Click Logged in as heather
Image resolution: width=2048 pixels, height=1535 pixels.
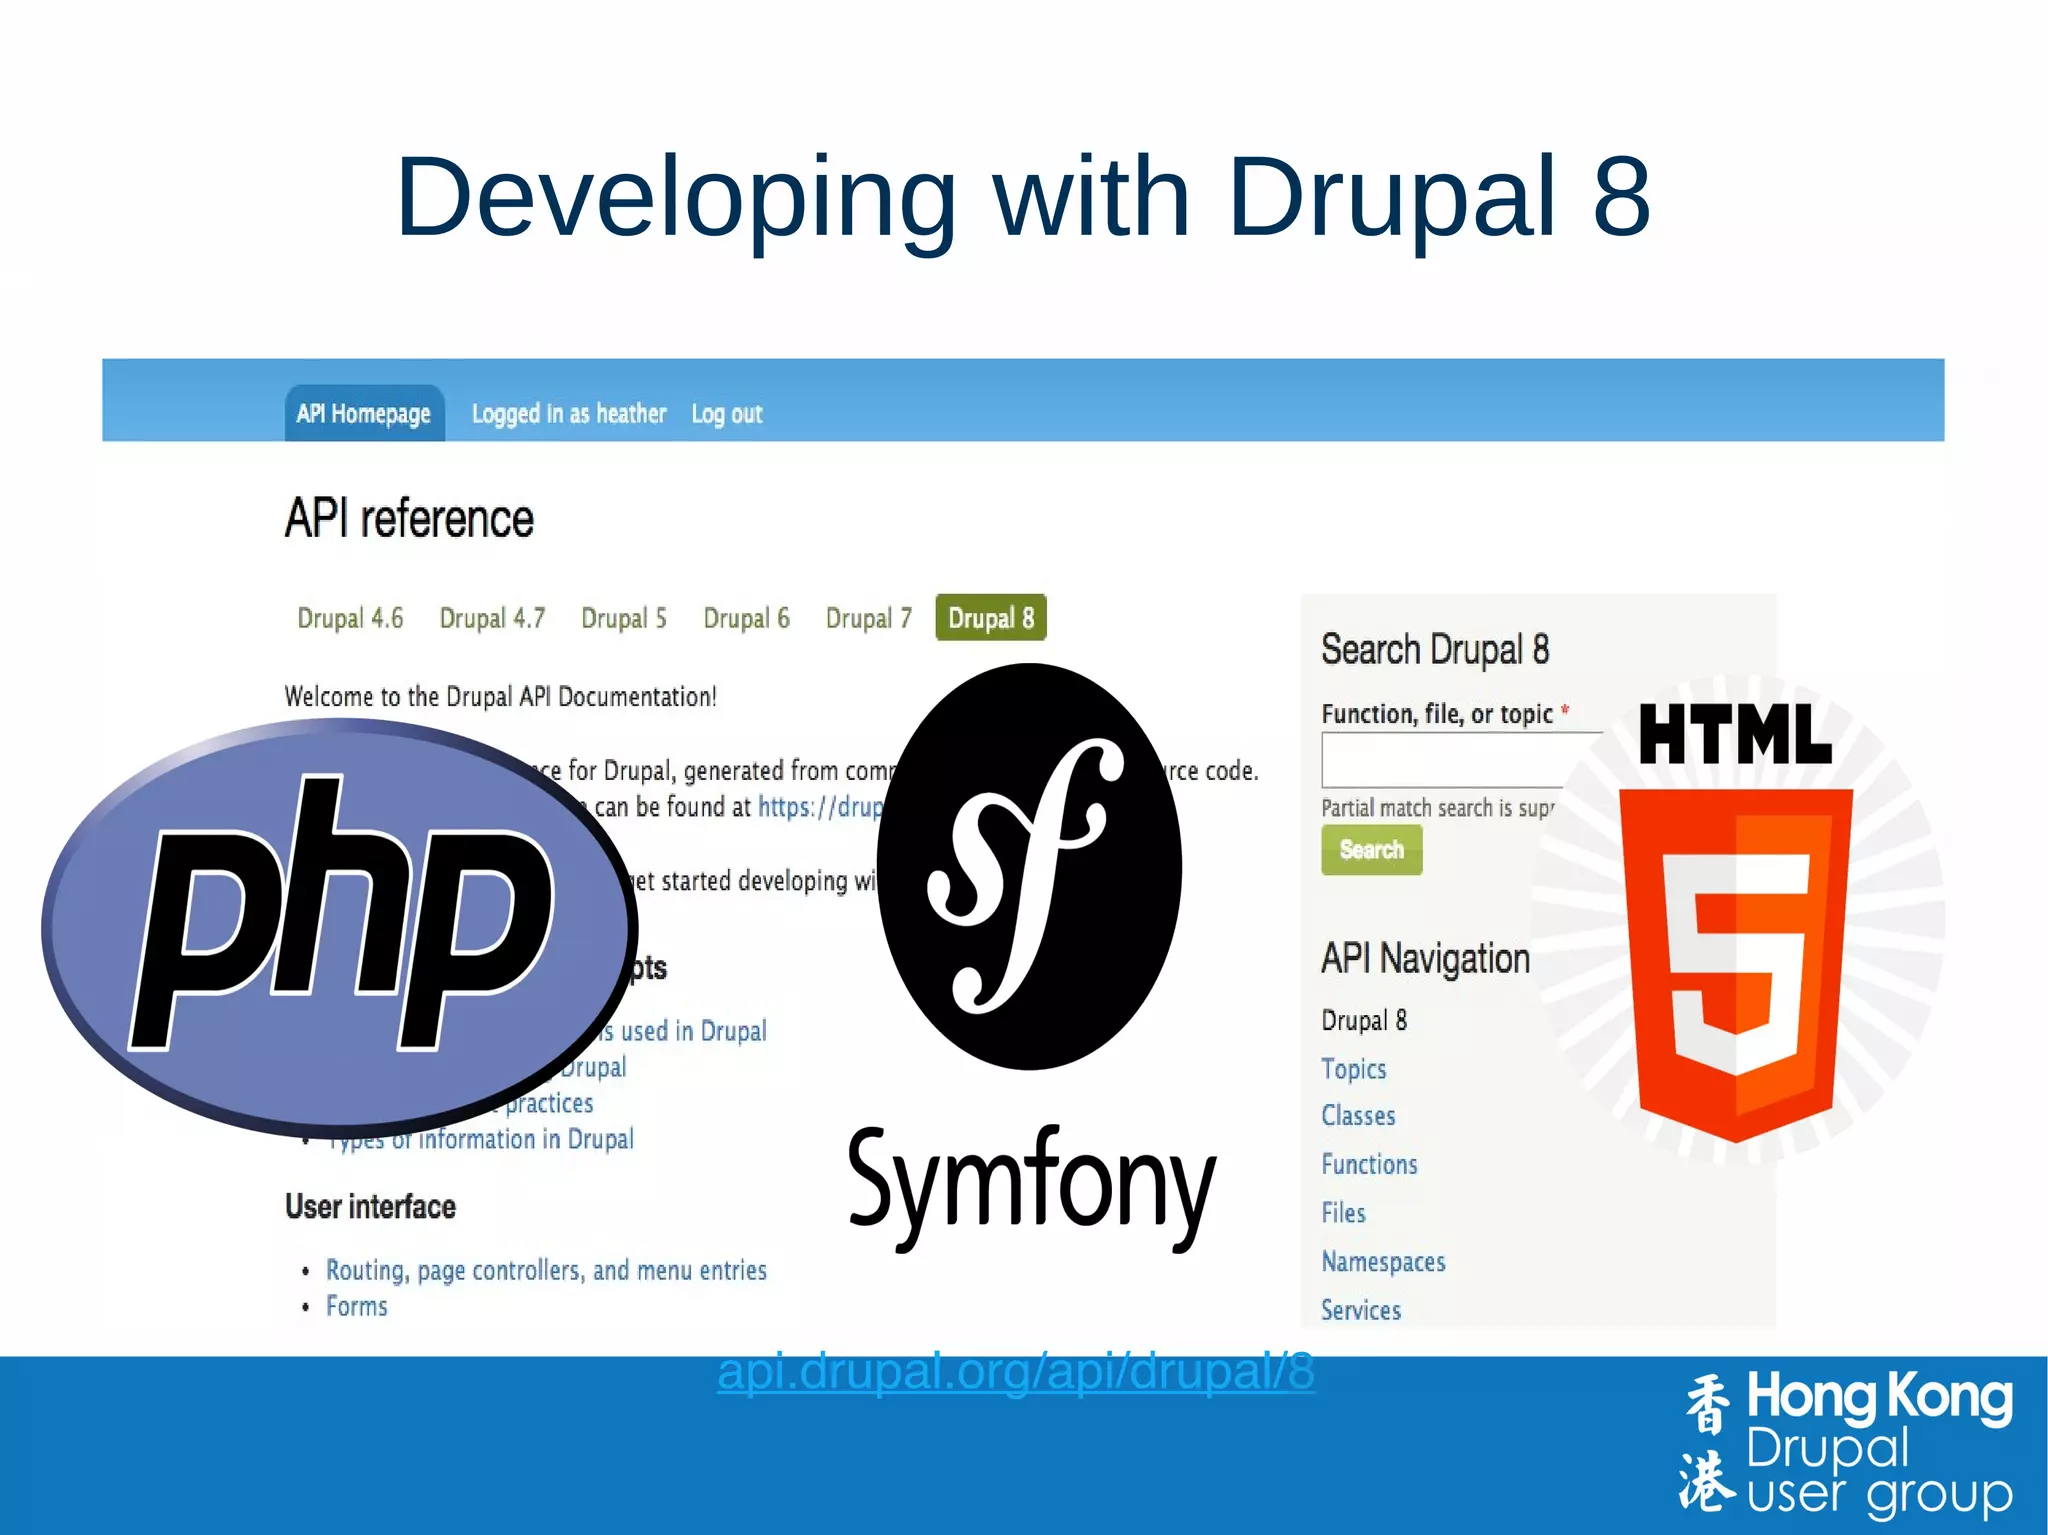tap(568, 414)
